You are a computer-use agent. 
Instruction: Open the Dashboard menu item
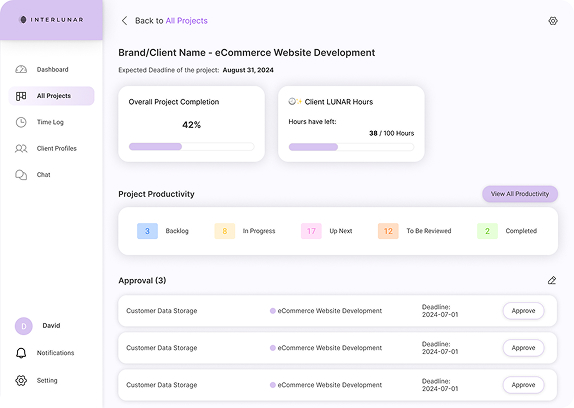(x=52, y=70)
